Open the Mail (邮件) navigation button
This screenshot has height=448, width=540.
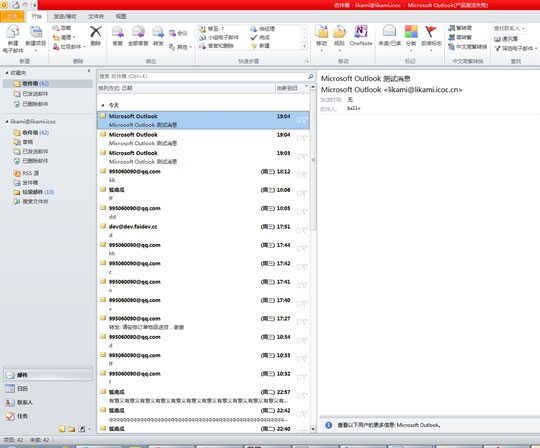coord(48,375)
